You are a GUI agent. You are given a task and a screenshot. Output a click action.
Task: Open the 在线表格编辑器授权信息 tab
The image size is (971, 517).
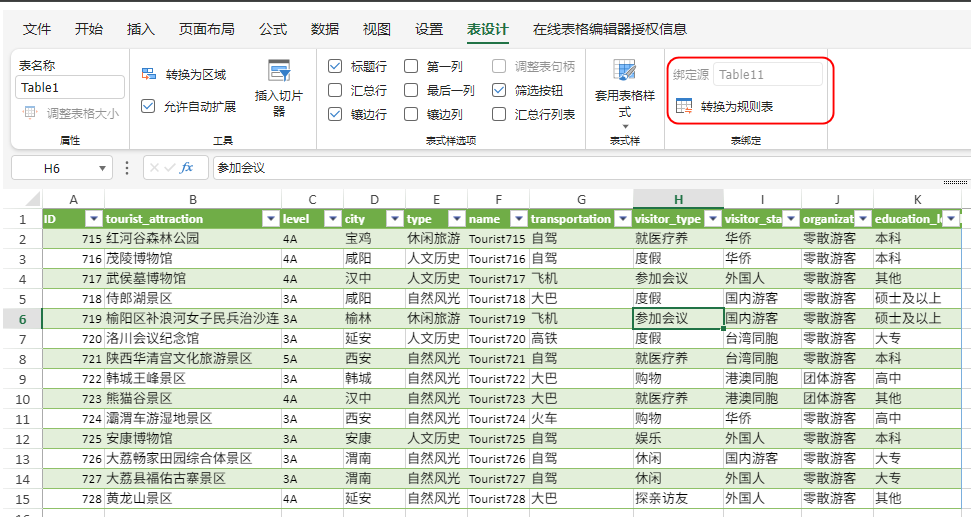pos(609,29)
